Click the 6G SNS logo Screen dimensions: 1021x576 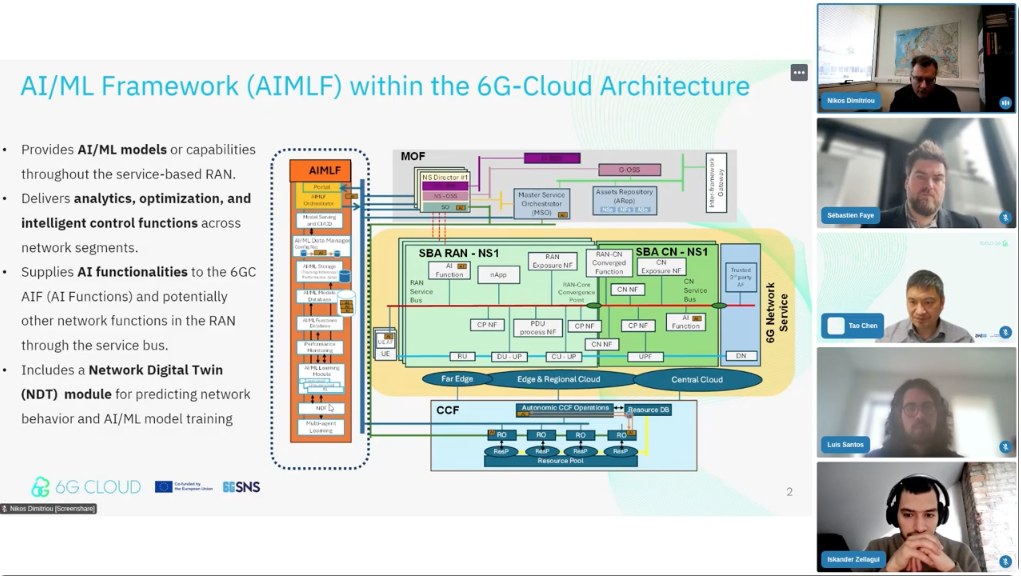click(x=241, y=487)
